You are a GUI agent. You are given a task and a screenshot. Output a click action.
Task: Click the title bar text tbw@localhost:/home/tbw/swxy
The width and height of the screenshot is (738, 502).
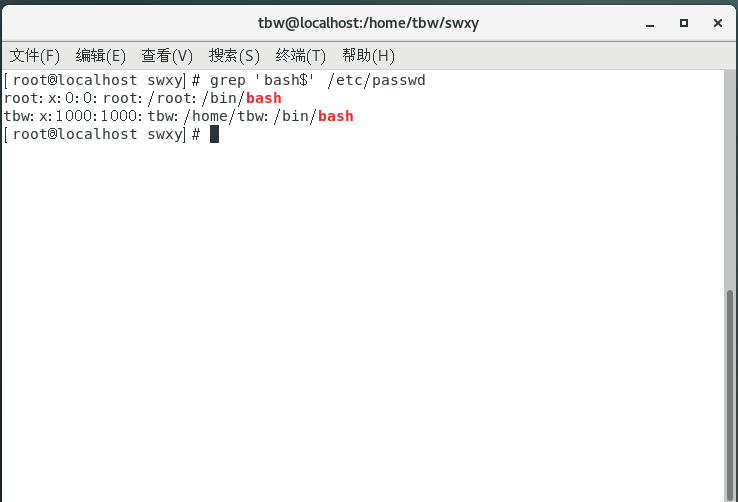(x=368, y=23)
